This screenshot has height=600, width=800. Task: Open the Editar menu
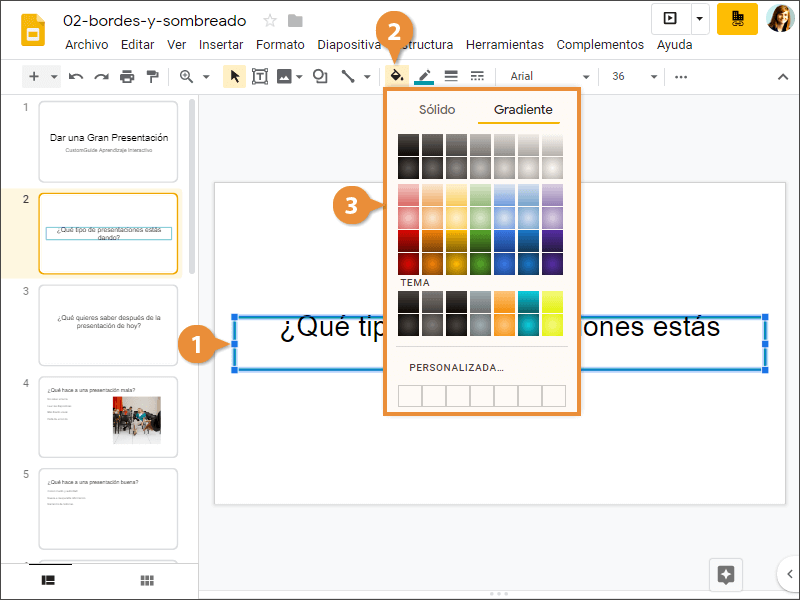138,45
